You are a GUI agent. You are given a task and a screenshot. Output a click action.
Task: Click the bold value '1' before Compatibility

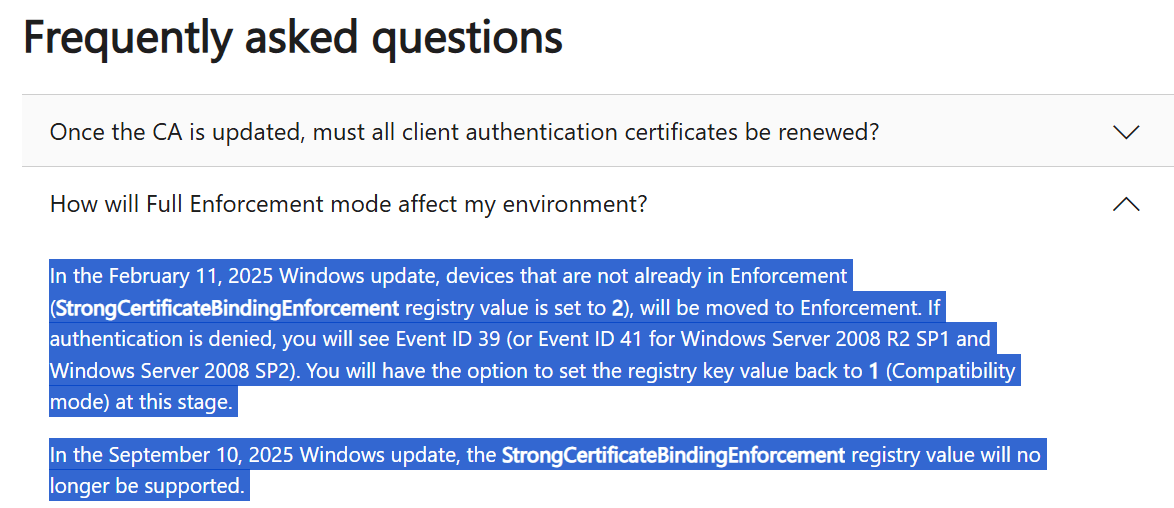point(873,371)
